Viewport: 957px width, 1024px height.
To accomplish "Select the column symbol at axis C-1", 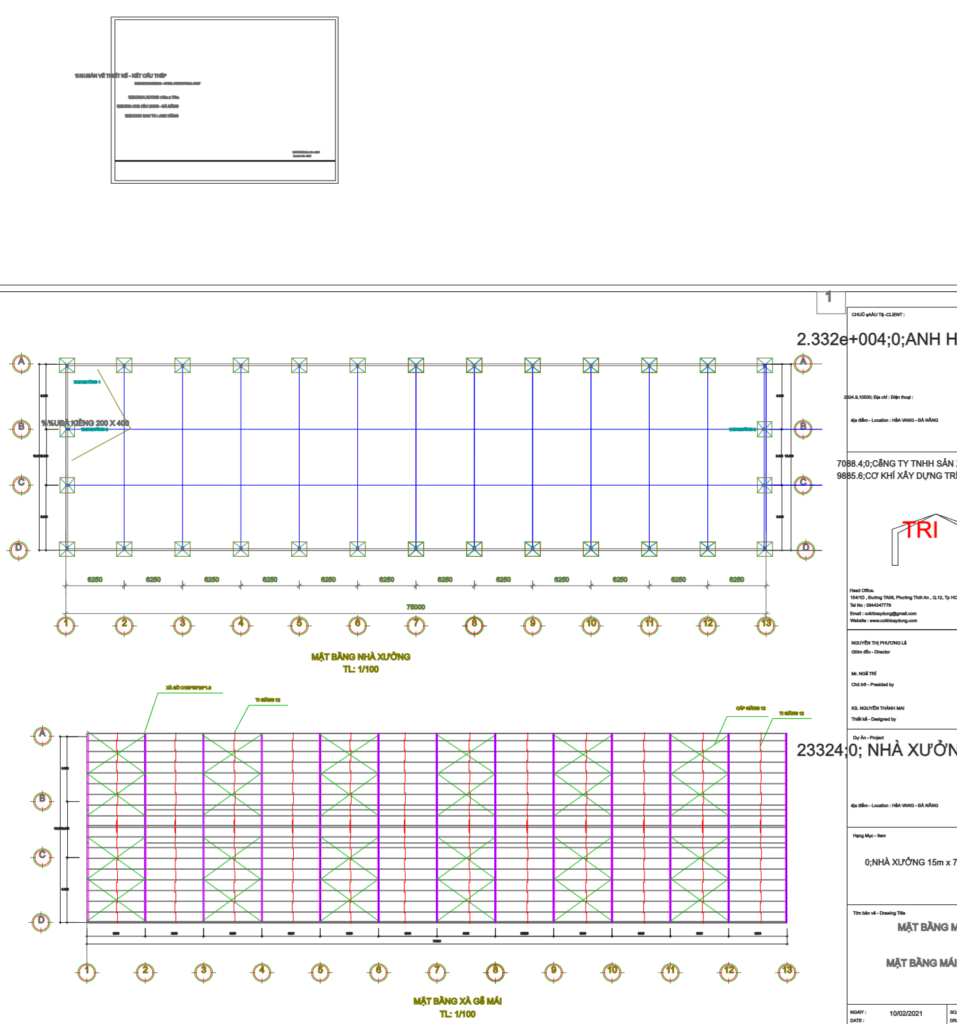I will pos(67,485).
